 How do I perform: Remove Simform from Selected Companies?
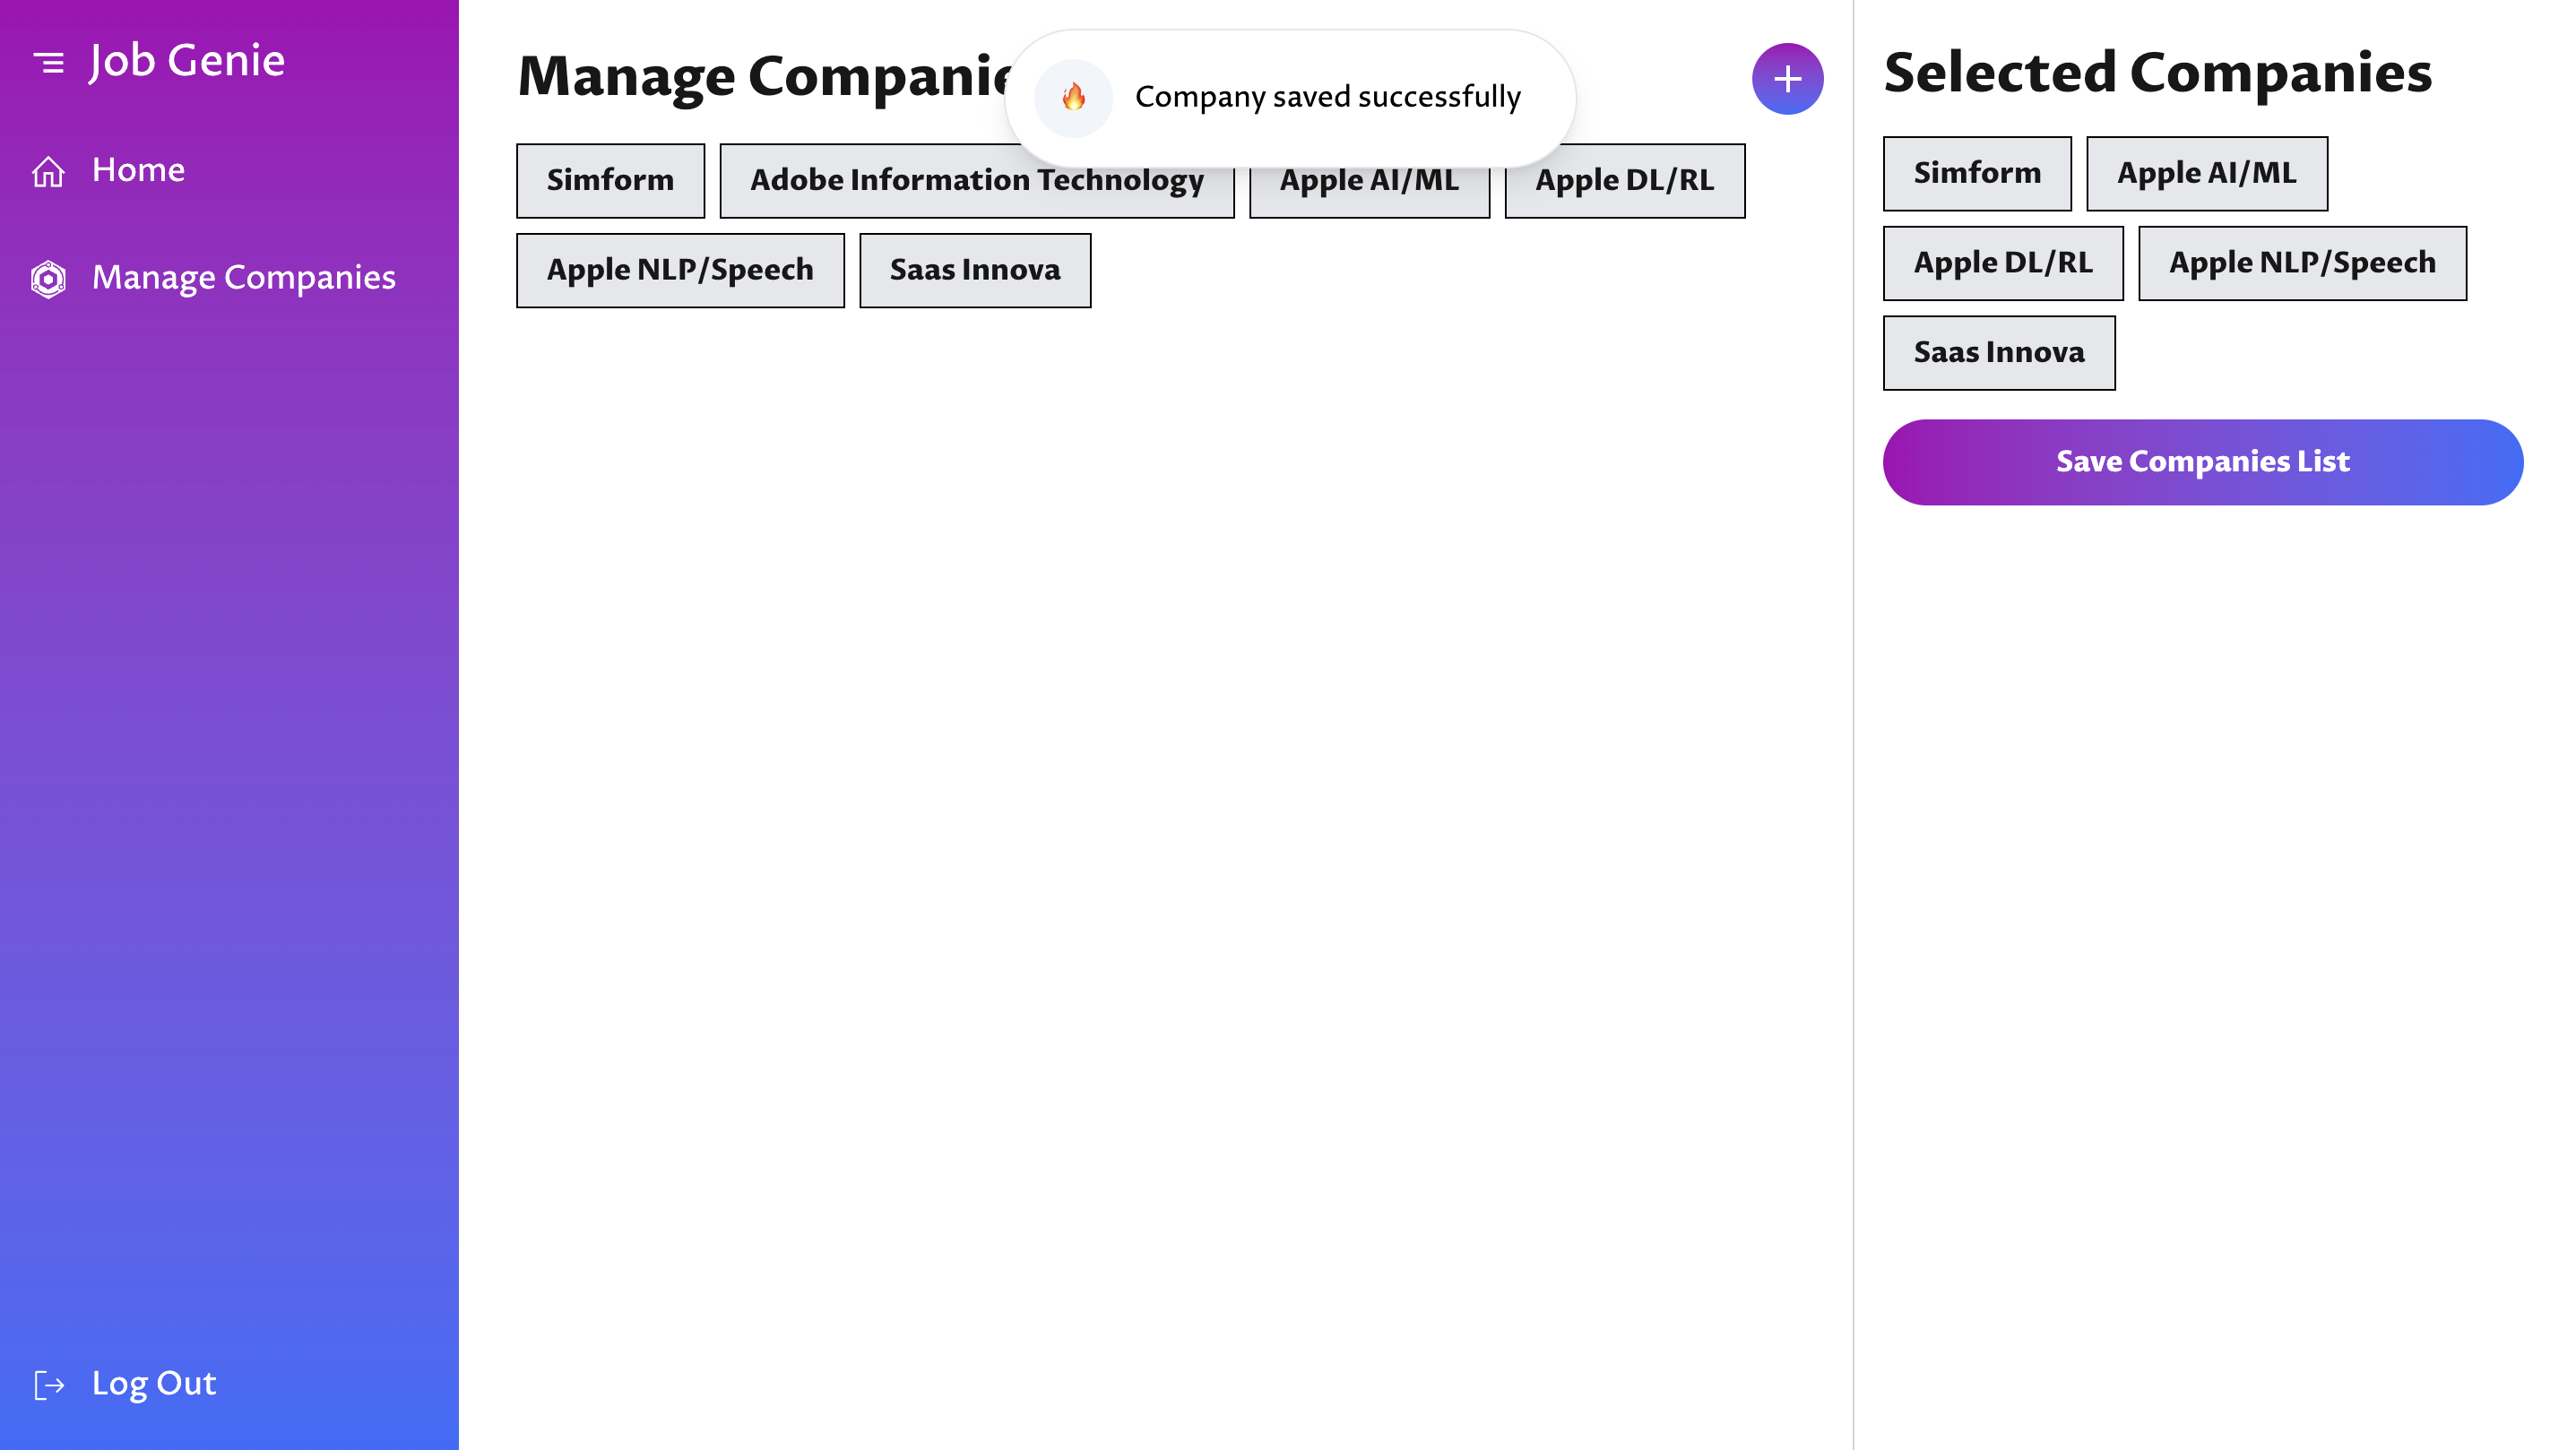click(1977, 173)
